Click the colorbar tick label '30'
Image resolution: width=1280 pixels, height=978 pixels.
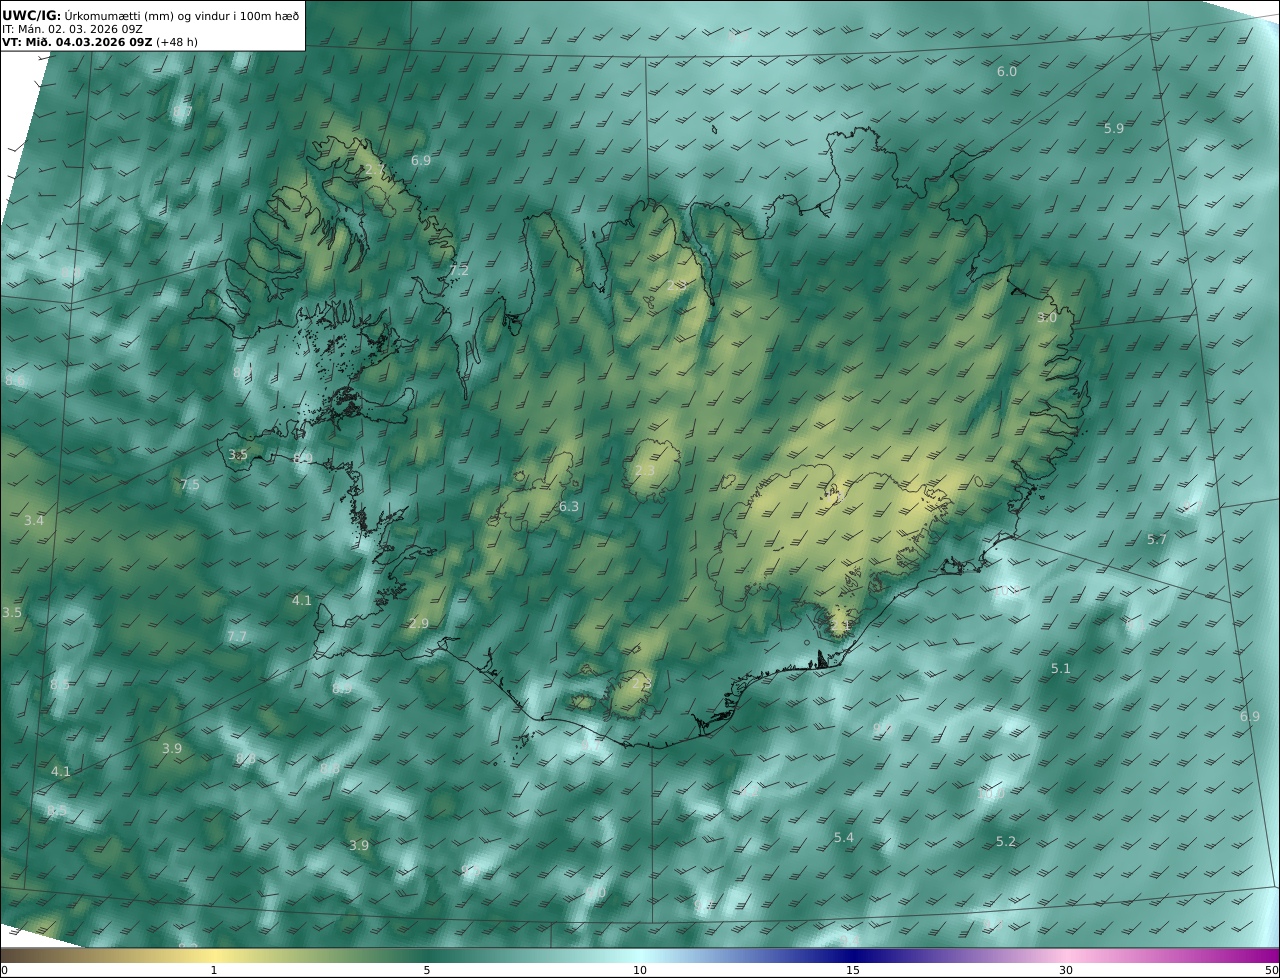tap(1066, 970)
